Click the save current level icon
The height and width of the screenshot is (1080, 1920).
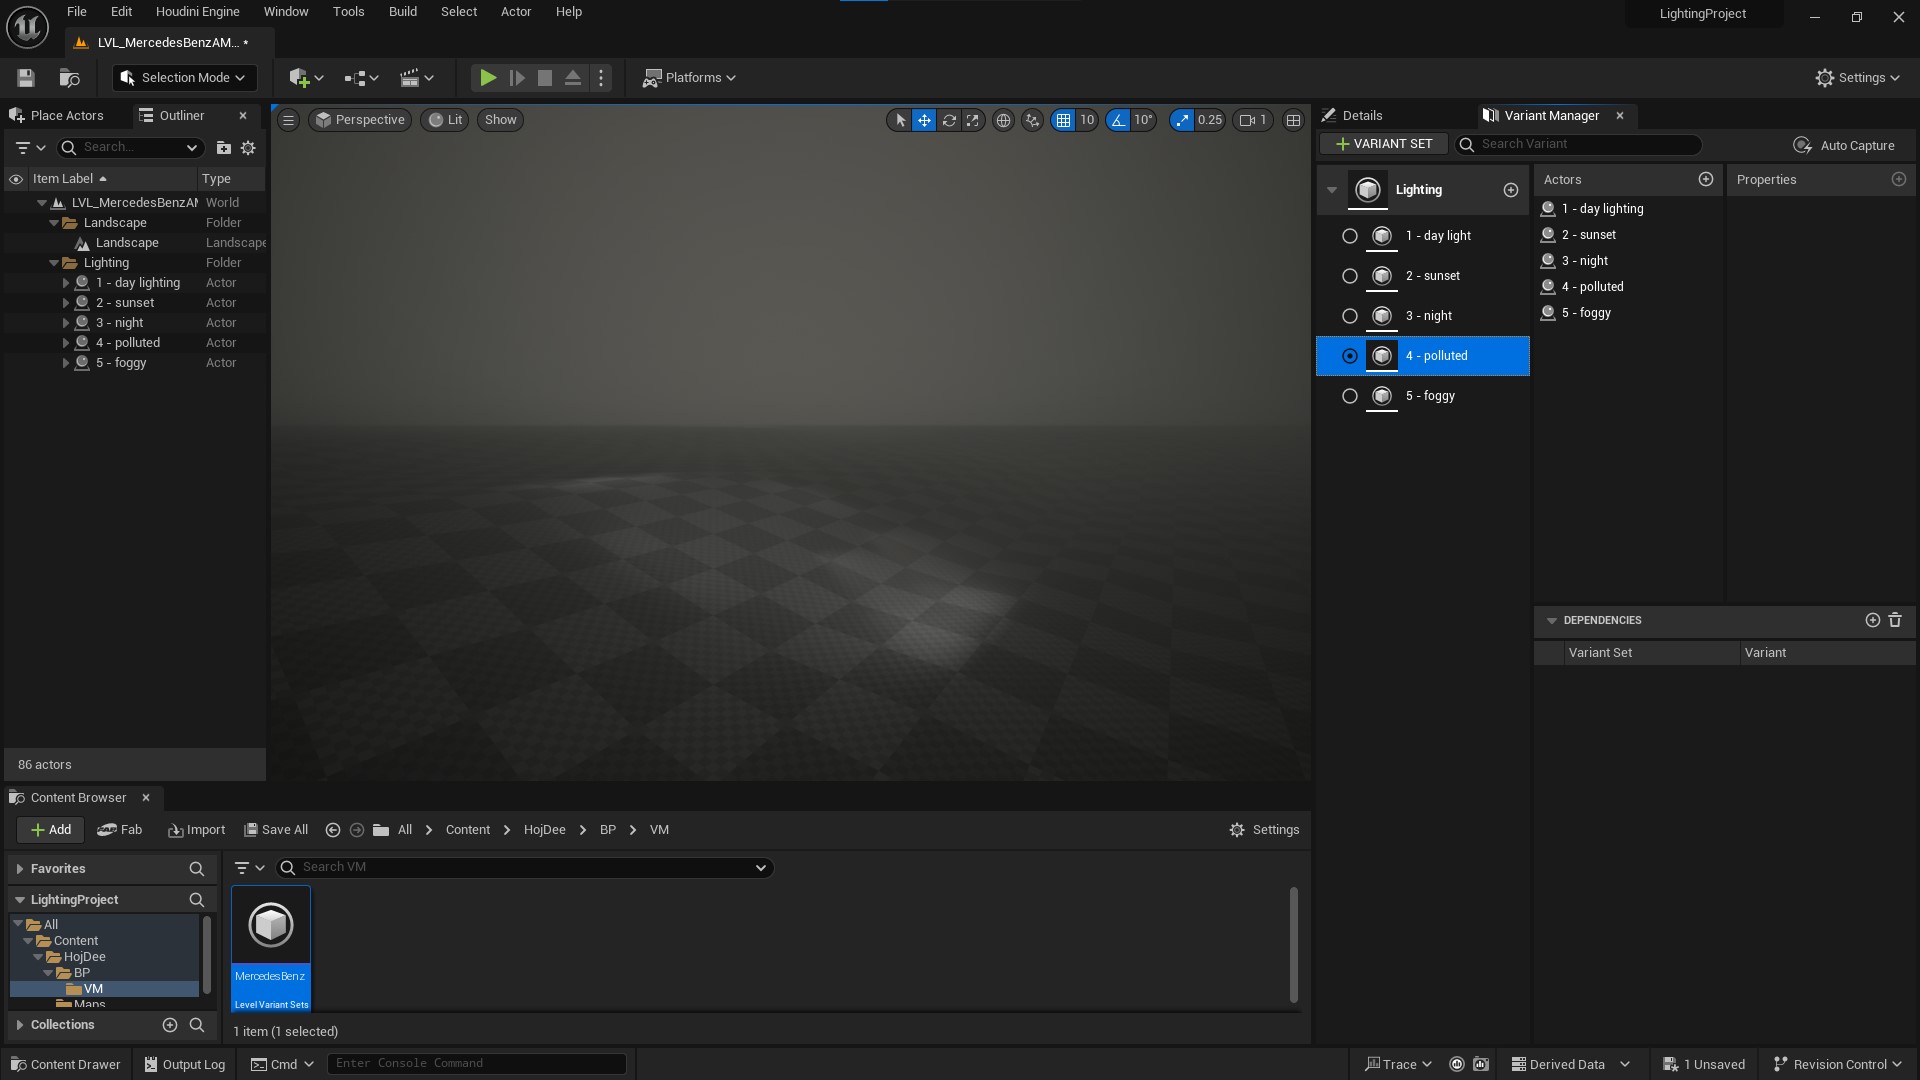pyautogui.click(x=26, y=78)
